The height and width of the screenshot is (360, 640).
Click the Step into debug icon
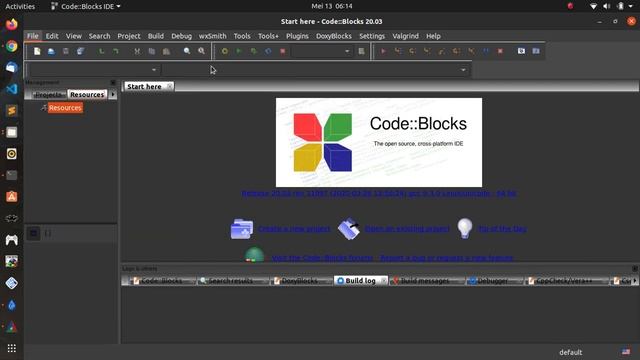(x=427, y=51)
